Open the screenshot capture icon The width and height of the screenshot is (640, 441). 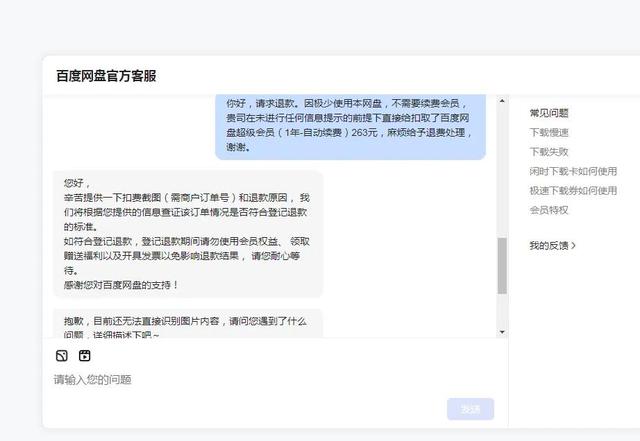pyautogui.click(x=62, y=356)
